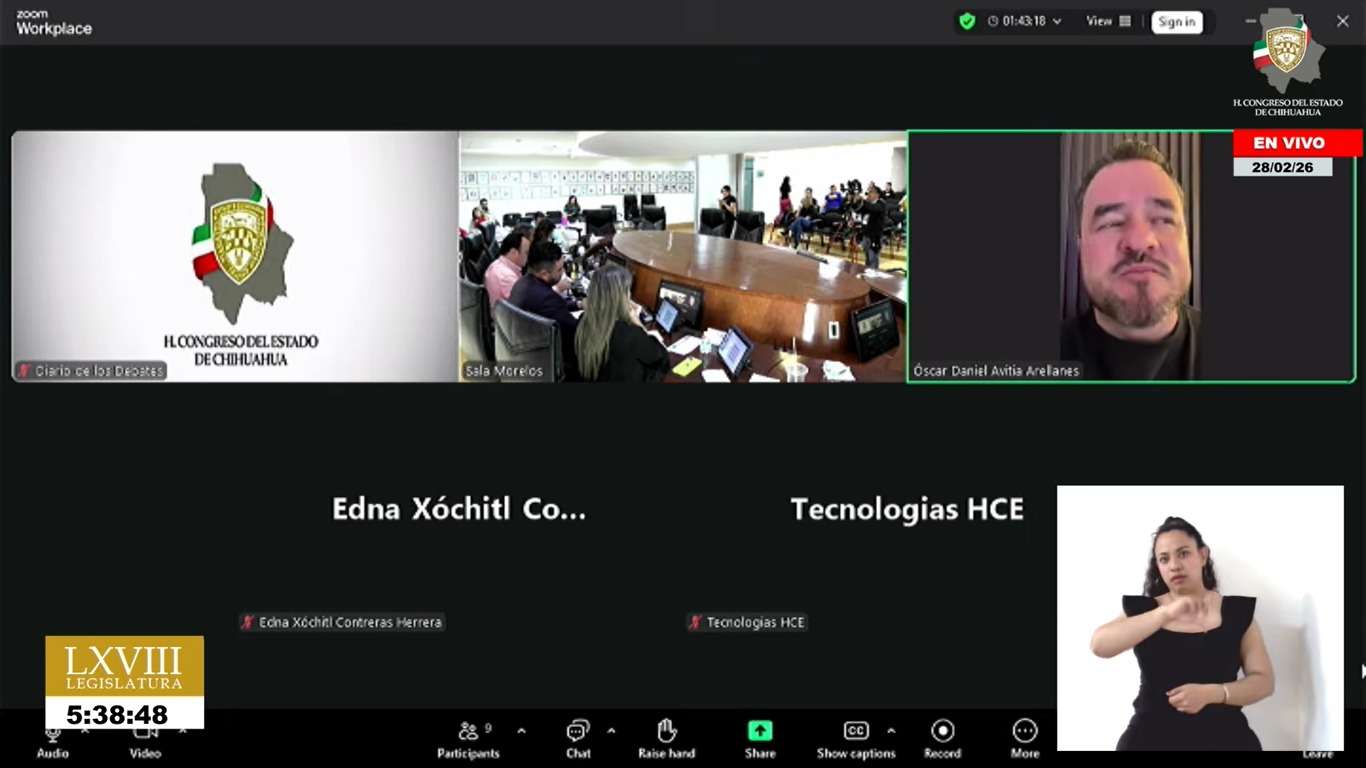Screen dimensions: 1366x768
Task: Expand the arrow beside Participants
Action: tap(521, 731)
